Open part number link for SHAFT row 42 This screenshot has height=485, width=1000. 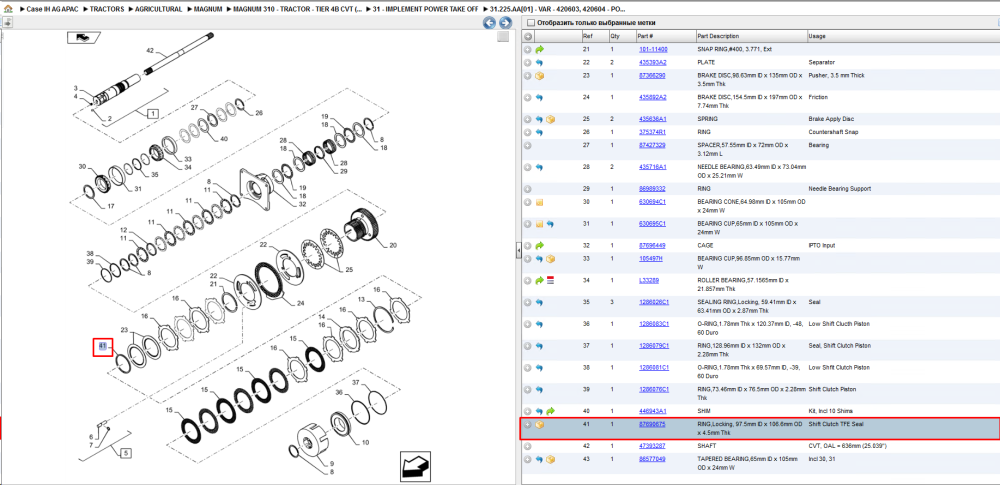tap(652, 445)
